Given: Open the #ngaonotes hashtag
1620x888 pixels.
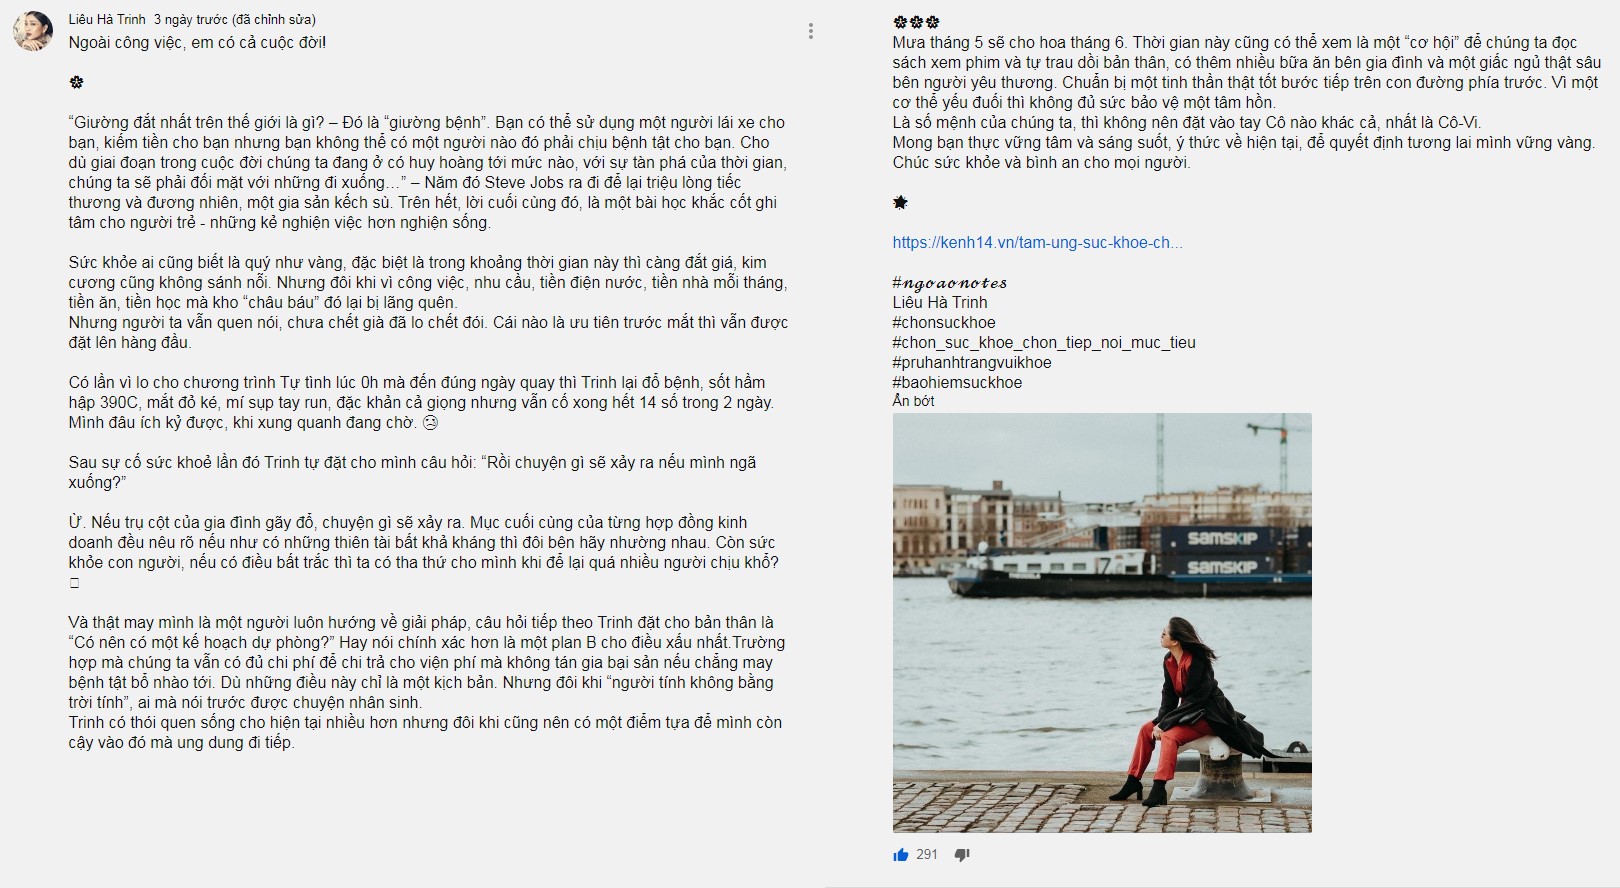Looking at the screenshot, I should [x=950, y=283].
